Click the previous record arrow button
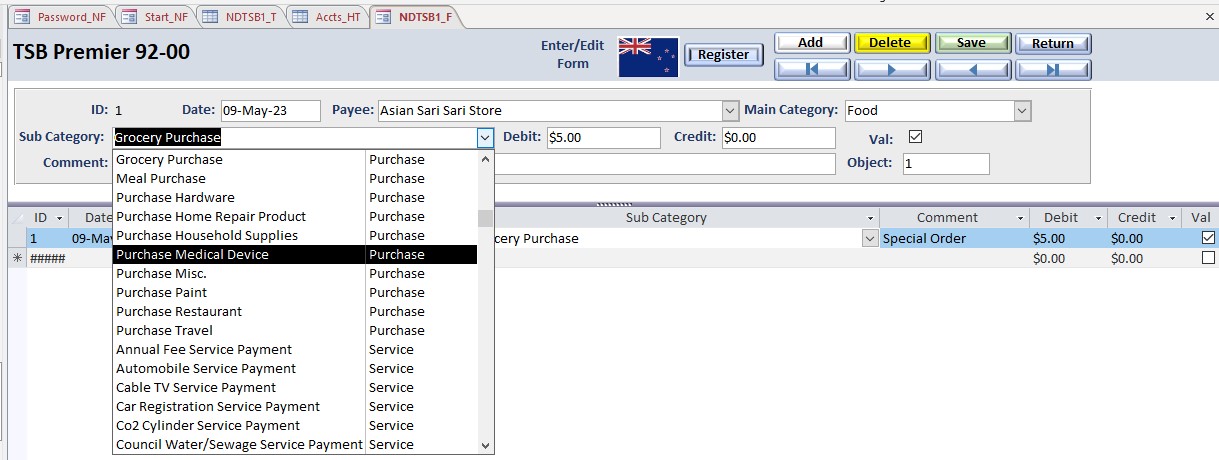This screenshot has width=1219, height=460. 973,70
